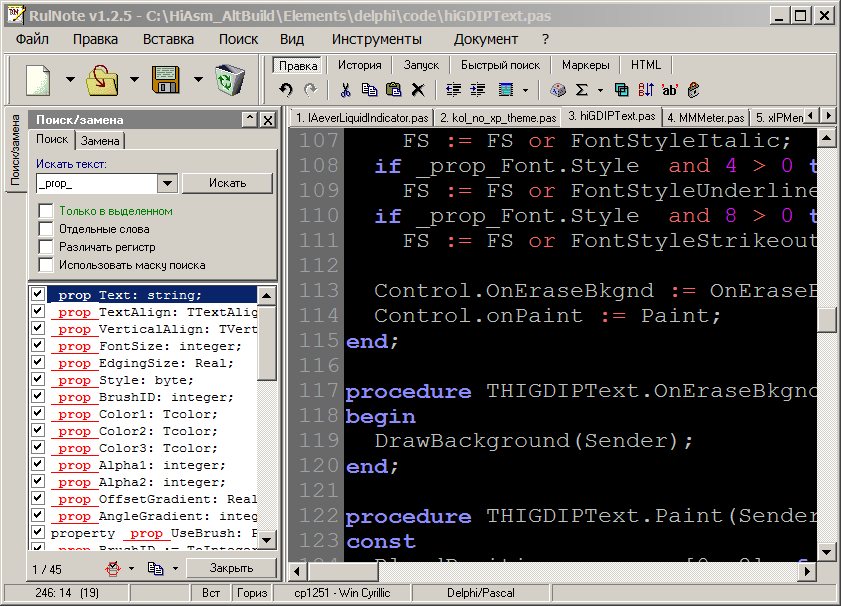The width and height of the screenshot is (841, 606).
Task: Uncheck the '_prop_Style: byte;' result checkbox
Action: click(38, 379)
